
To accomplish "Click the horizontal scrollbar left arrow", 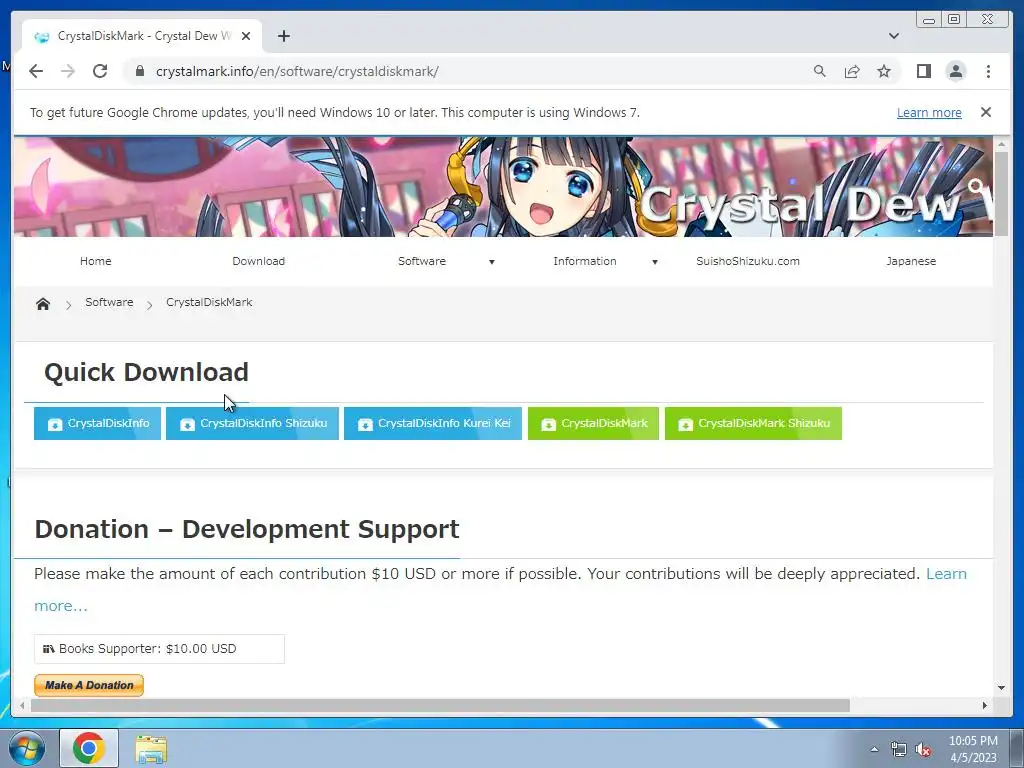I will pos(22,705).
